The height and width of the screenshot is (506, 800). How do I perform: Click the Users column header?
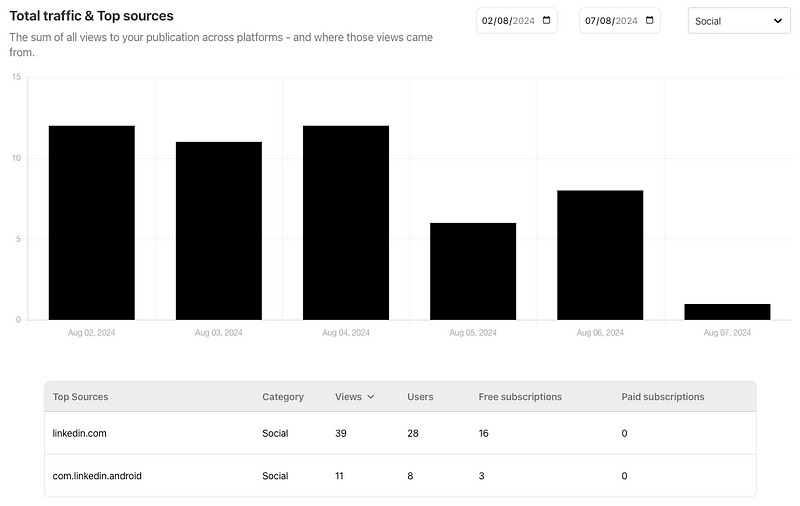click(x=420, y=397)
